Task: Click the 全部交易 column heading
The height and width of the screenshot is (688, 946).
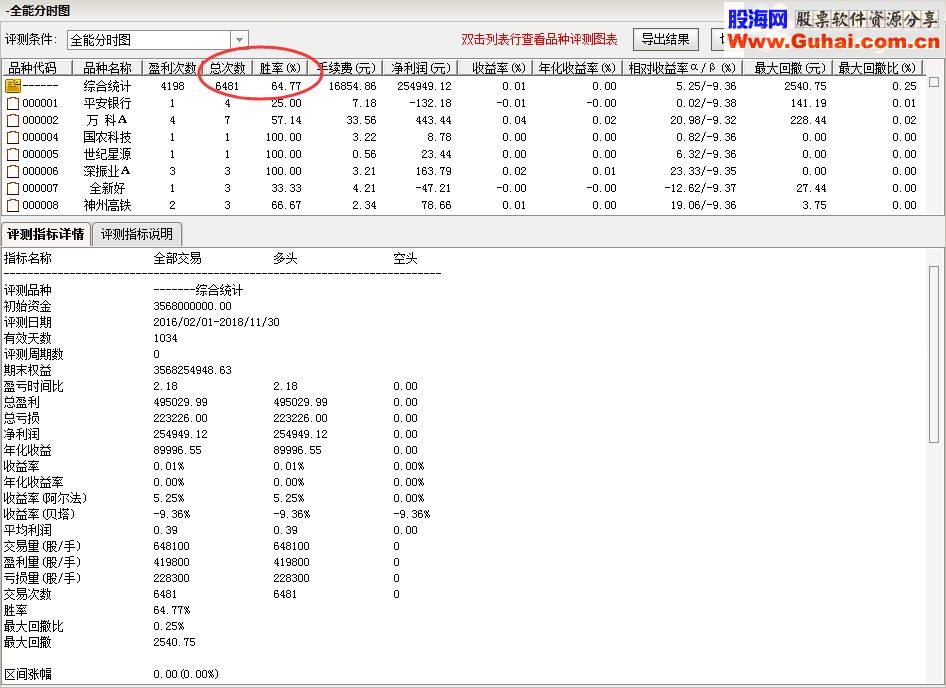Action: tap(177, 259)
